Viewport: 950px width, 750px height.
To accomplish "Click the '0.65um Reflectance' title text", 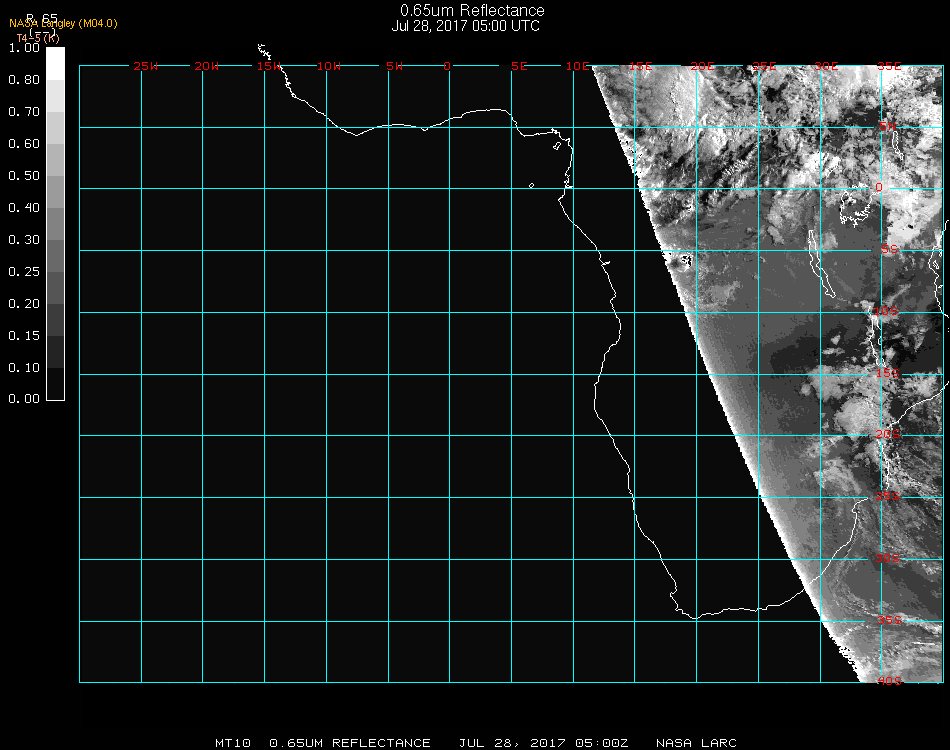I will (472, 10).
